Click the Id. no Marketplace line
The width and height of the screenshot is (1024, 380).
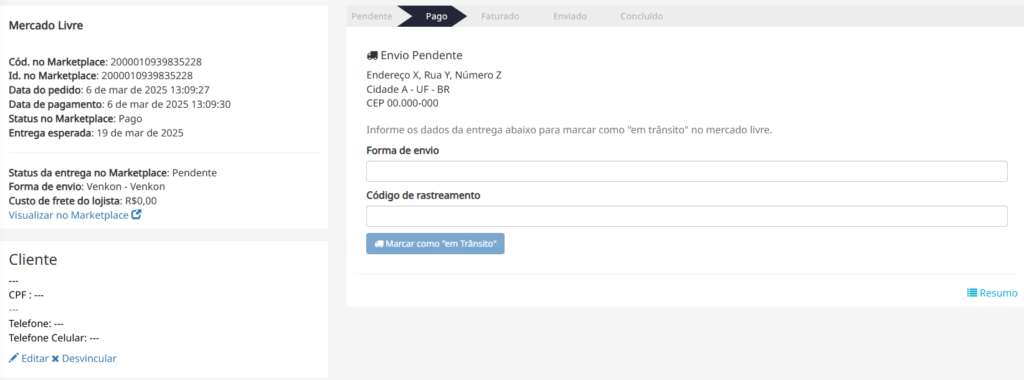pyautogui.click(x=101, y=75)
